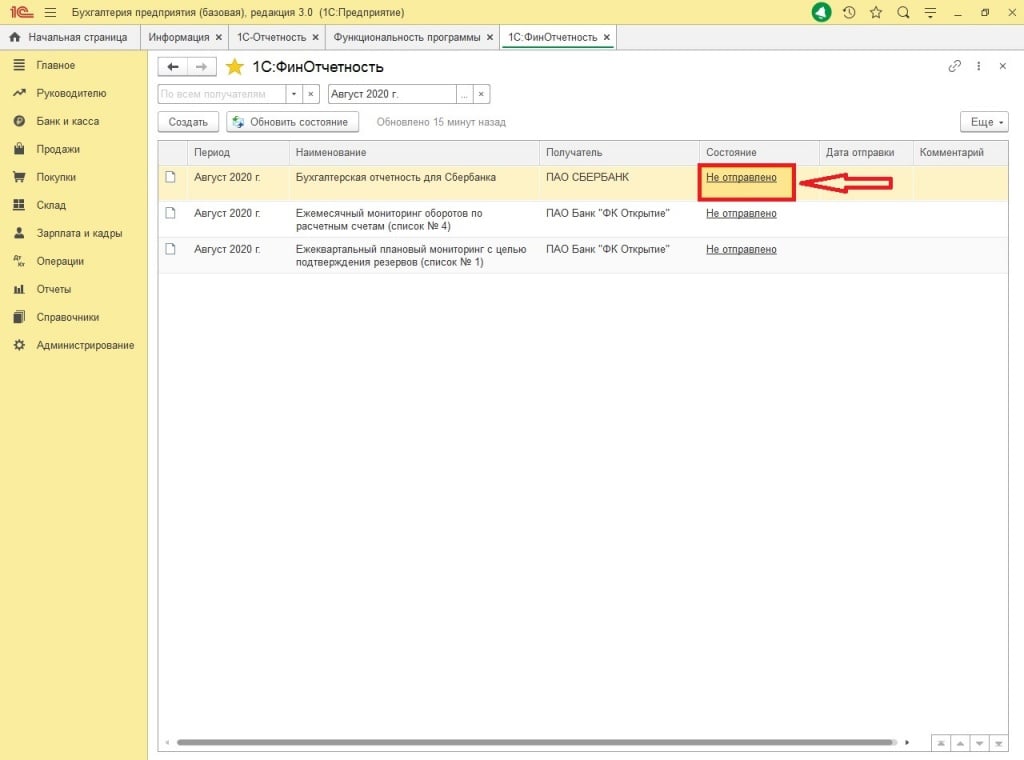1024x760 pixels.
Task: Switch to the 1С-Отчетность tab
Action: [x=270, y=37]
